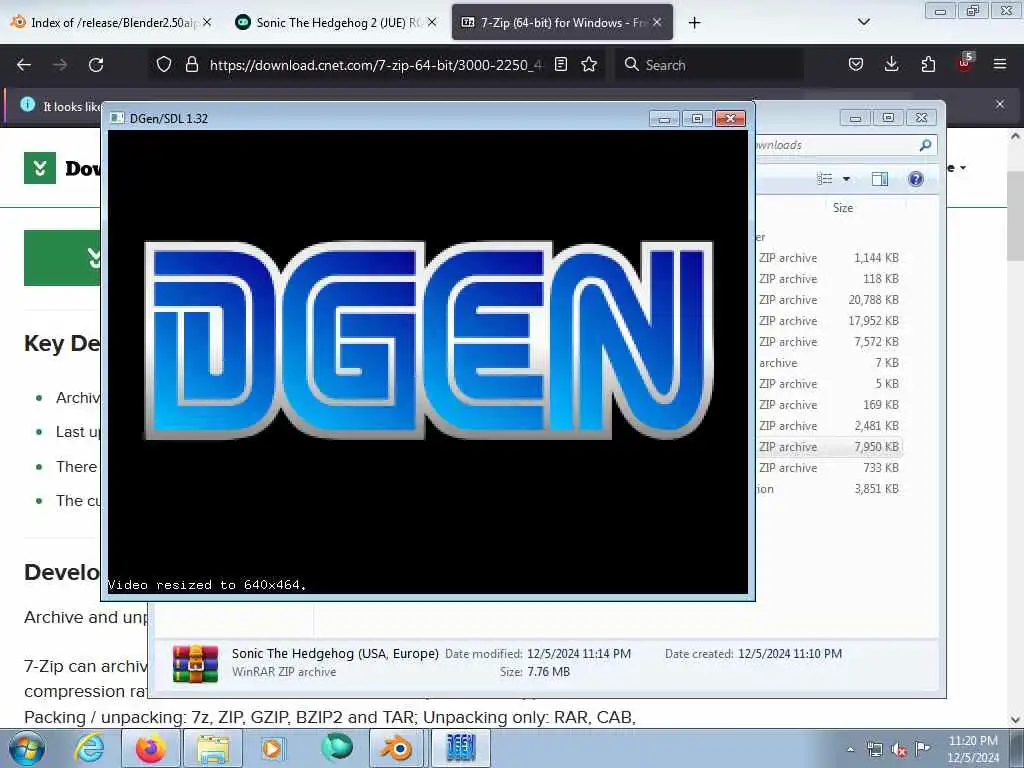The width and height of the screenshot is (1024, 768).
Task: Select the 7-Zip (64-bit) for Windows tab
Action: [562, 23]
